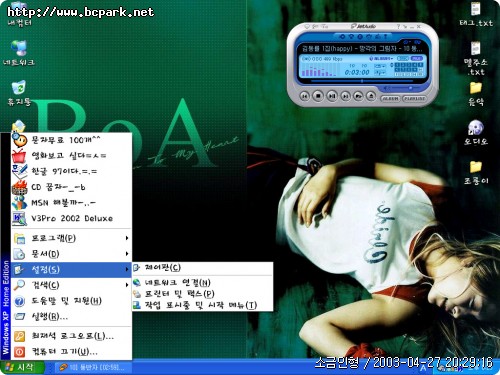Click the previous track button in JetAudio
The image size is (500, 375).
tap(304, 96)
